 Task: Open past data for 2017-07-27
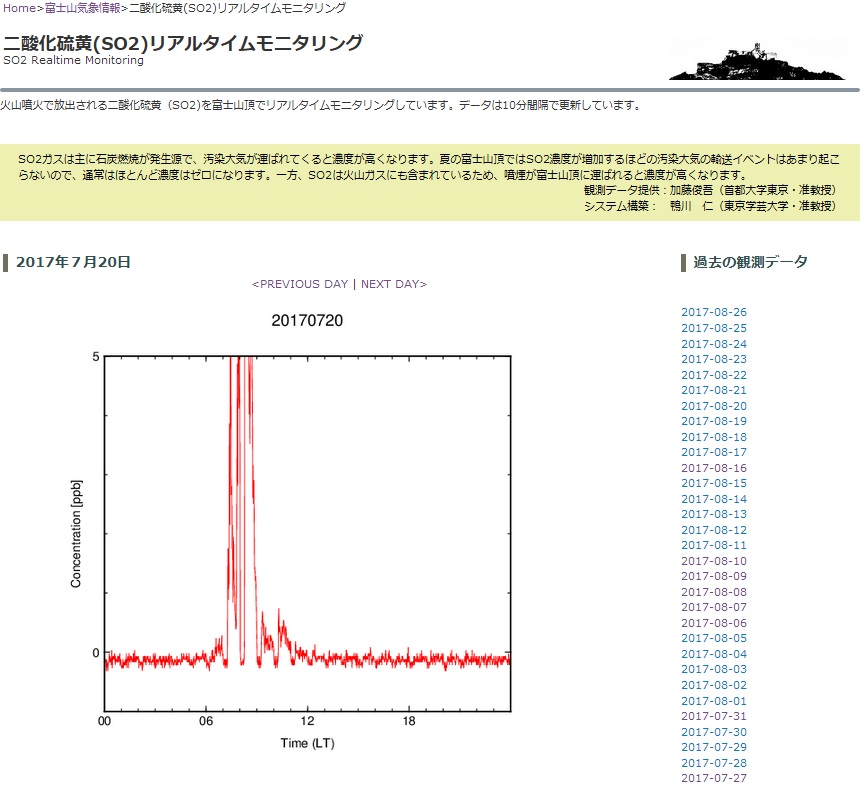click(x=714, y=778)
